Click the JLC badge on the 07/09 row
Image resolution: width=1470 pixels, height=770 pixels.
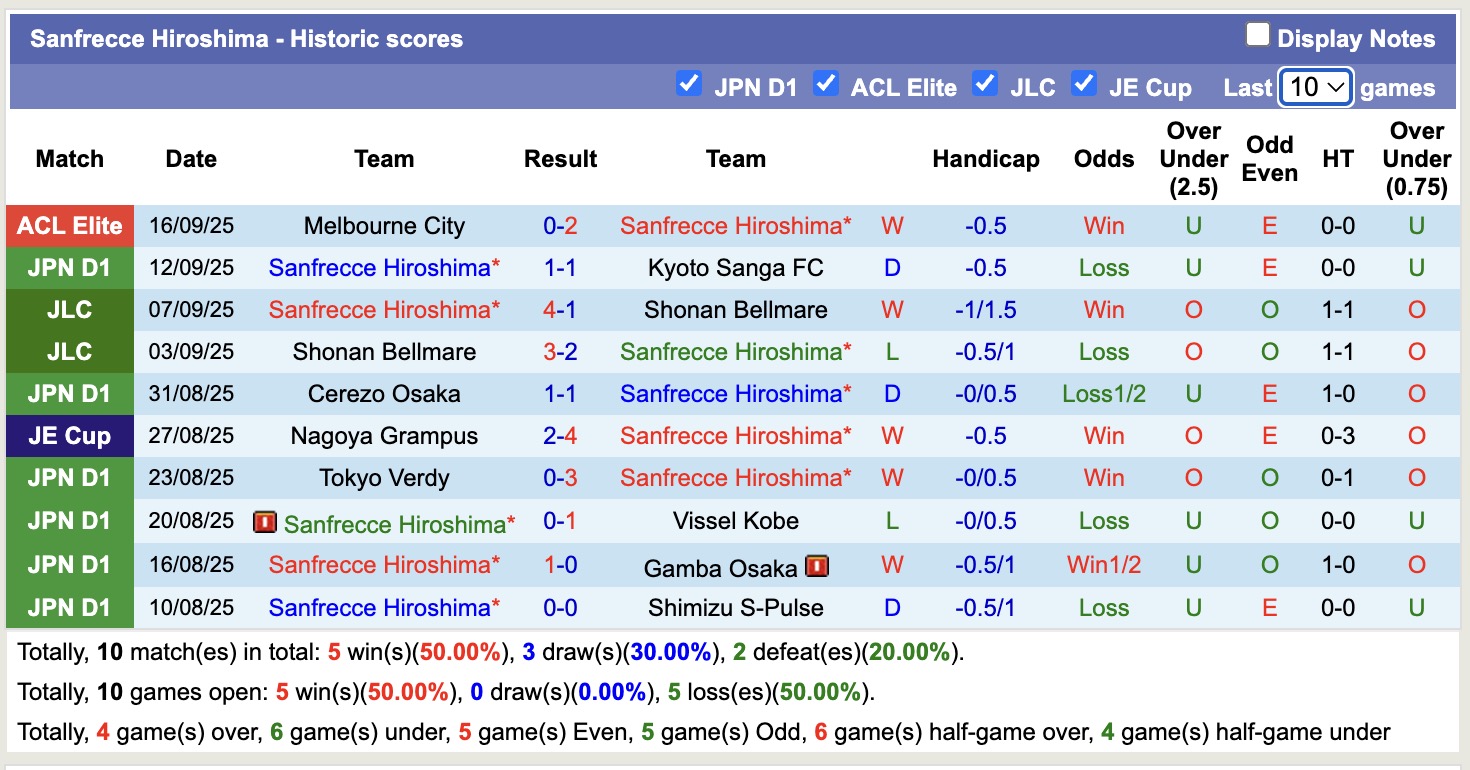tap(69, 309)
